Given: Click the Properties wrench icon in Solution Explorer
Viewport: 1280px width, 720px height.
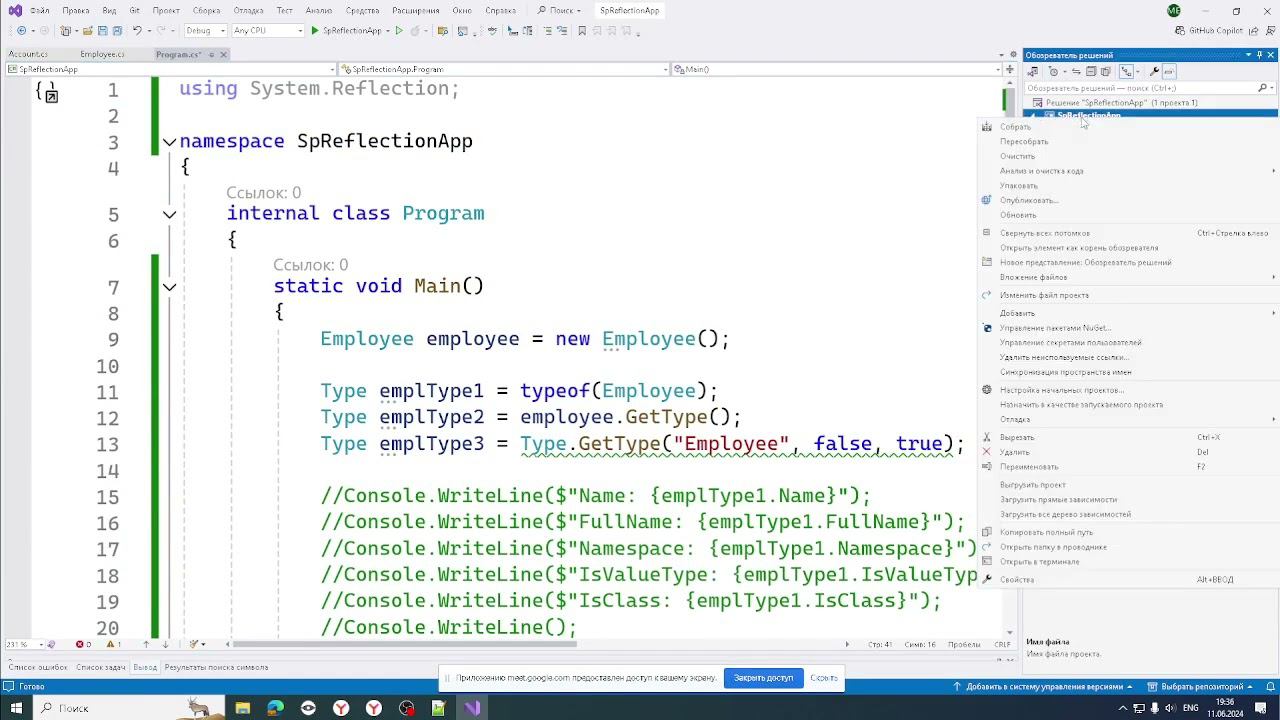Looking at the screenshot, I should [x=1153, y=72].
